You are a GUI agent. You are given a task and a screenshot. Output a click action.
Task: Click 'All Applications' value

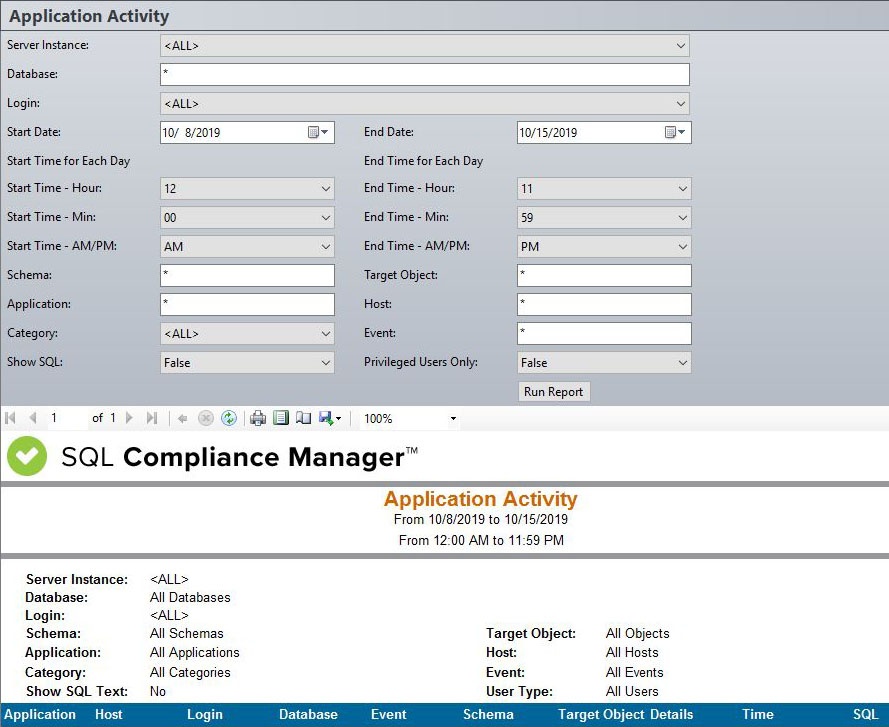coord(194,653)
